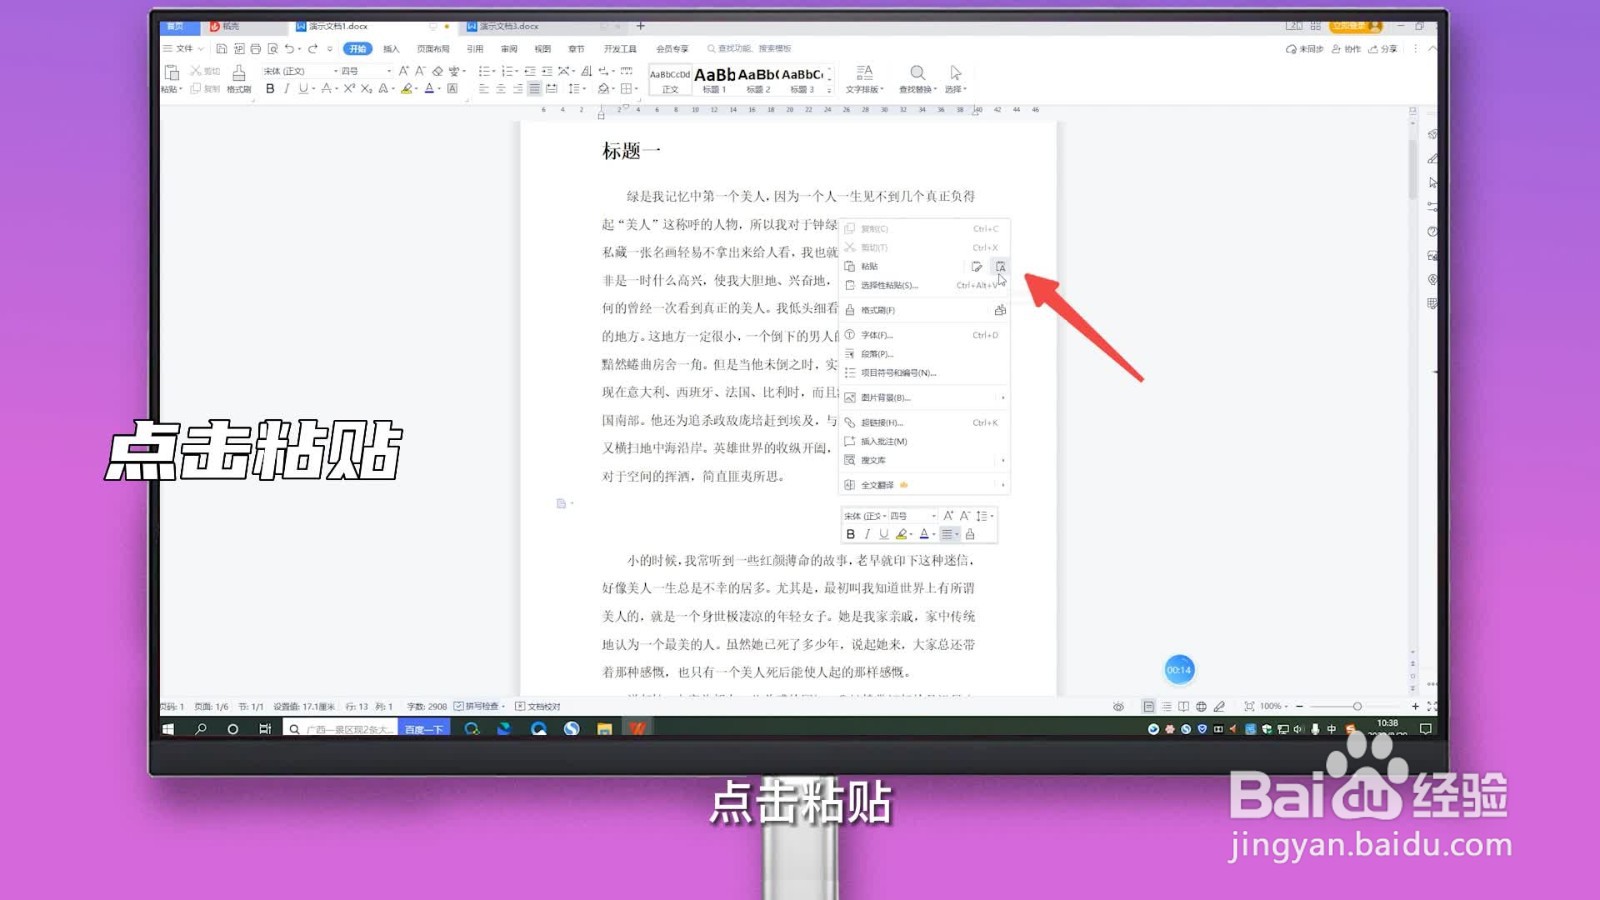Click the numbered list icon in the ribbon
Image resolution: width=1600 pixels, height=900 pixels.
(508, 71)
